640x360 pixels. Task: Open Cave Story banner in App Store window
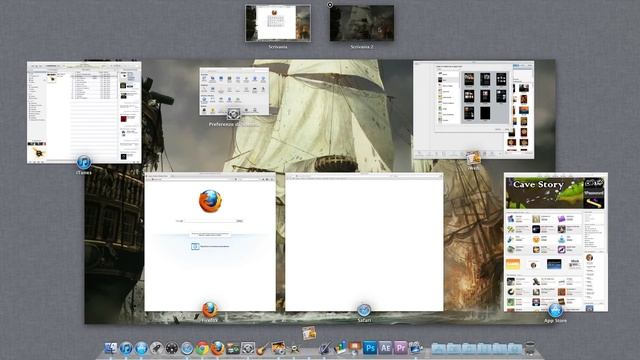tap(544, 193)
